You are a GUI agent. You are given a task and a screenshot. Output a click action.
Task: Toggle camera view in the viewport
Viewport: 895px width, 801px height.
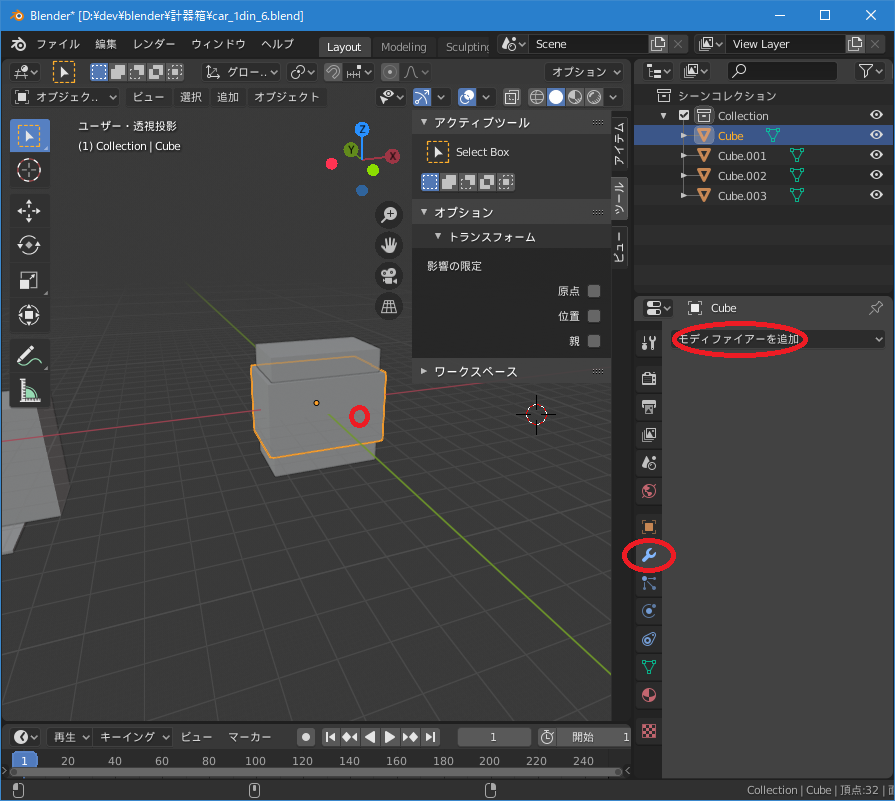389,276
